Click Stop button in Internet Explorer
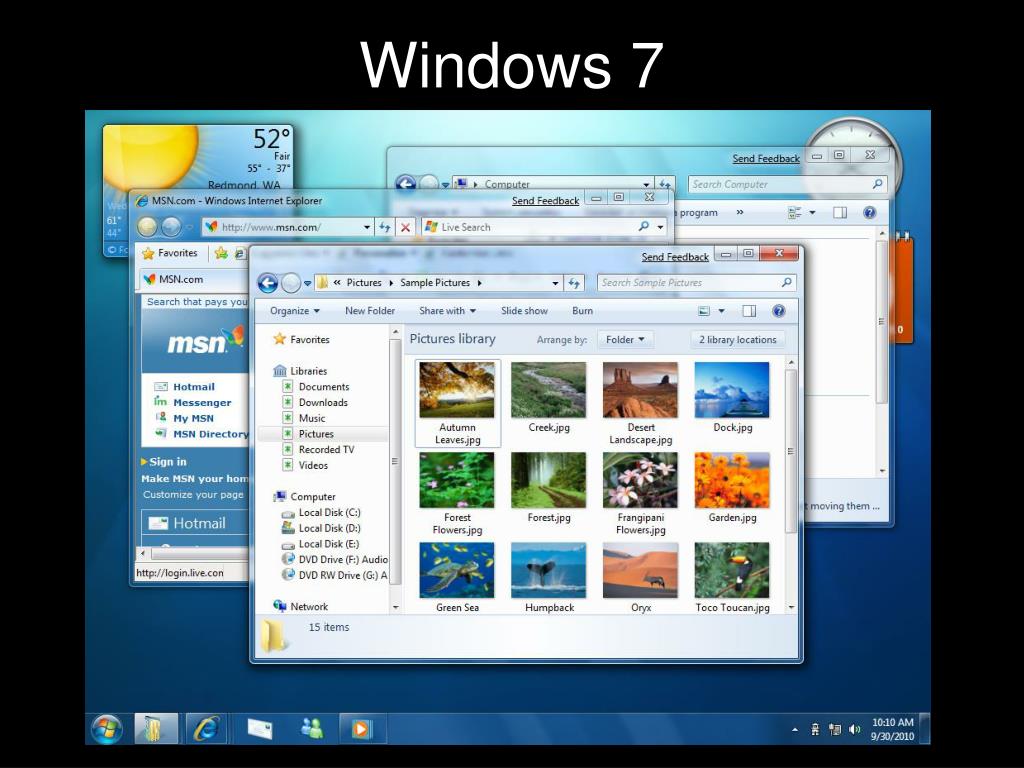This screenshot has width=1024, height=768. pyautogui.click(x=406, y=227)
